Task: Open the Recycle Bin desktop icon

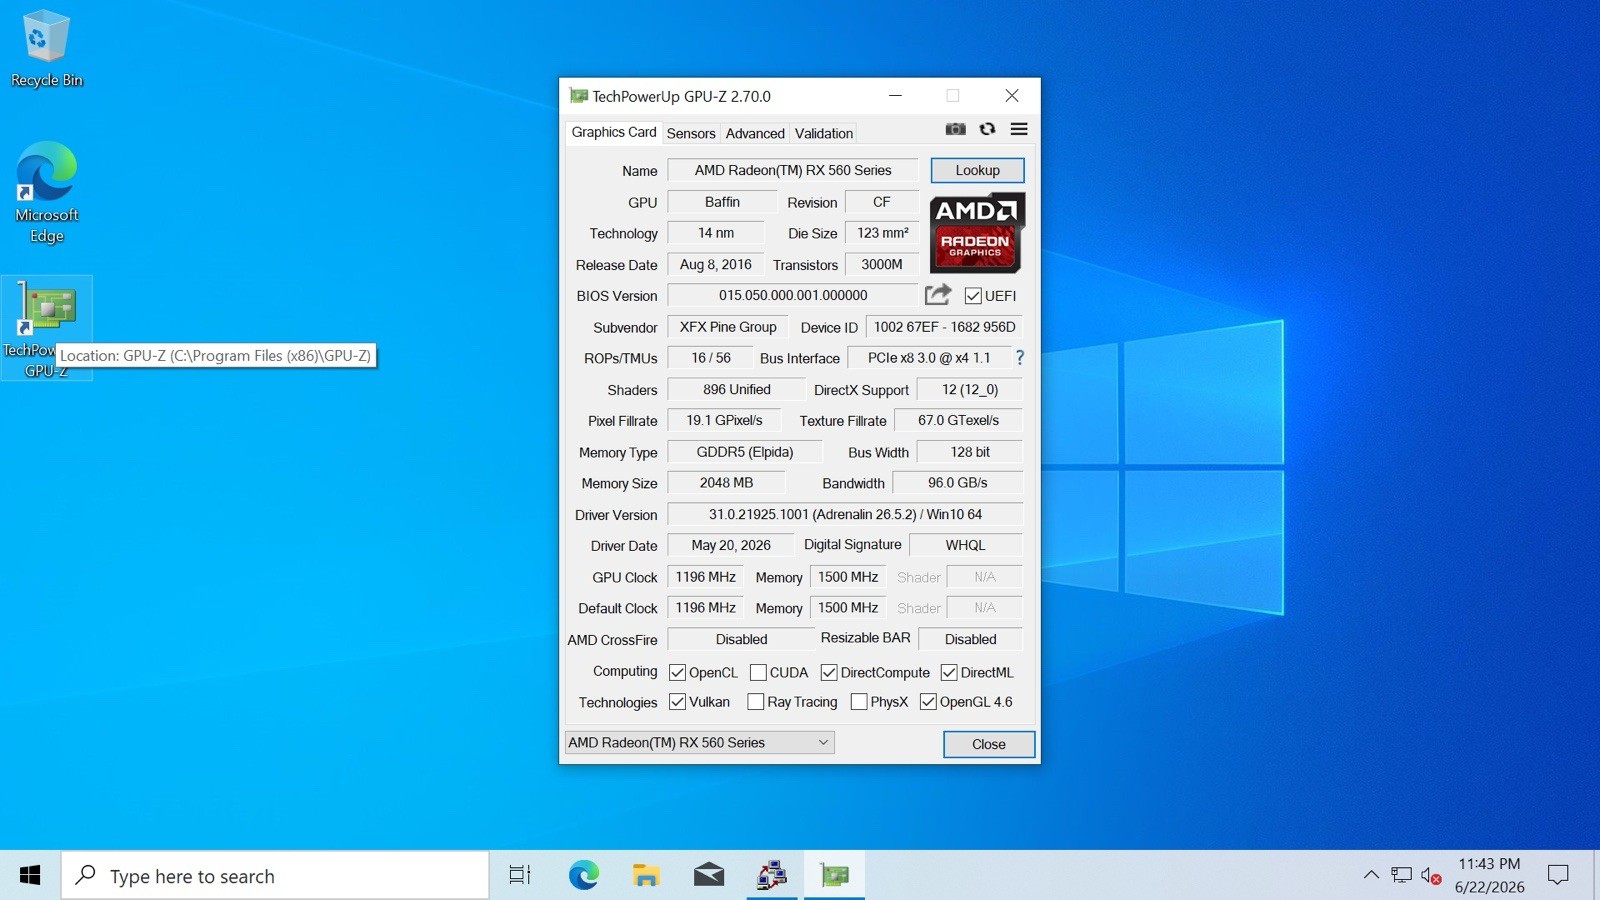Action: tap(46, 49)
